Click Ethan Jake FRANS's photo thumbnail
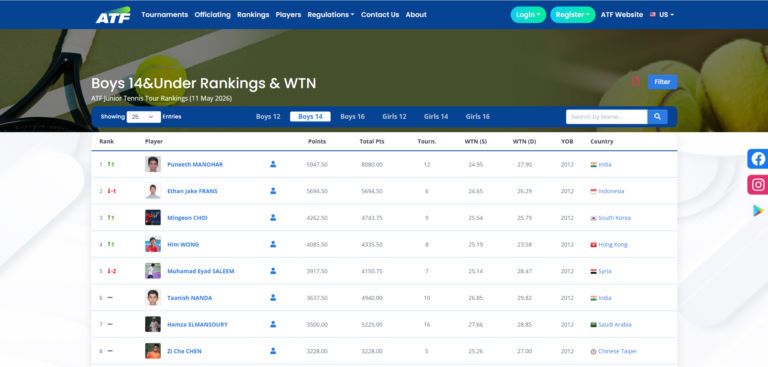This screenshot has width=768, height=367. click(153, 191)
